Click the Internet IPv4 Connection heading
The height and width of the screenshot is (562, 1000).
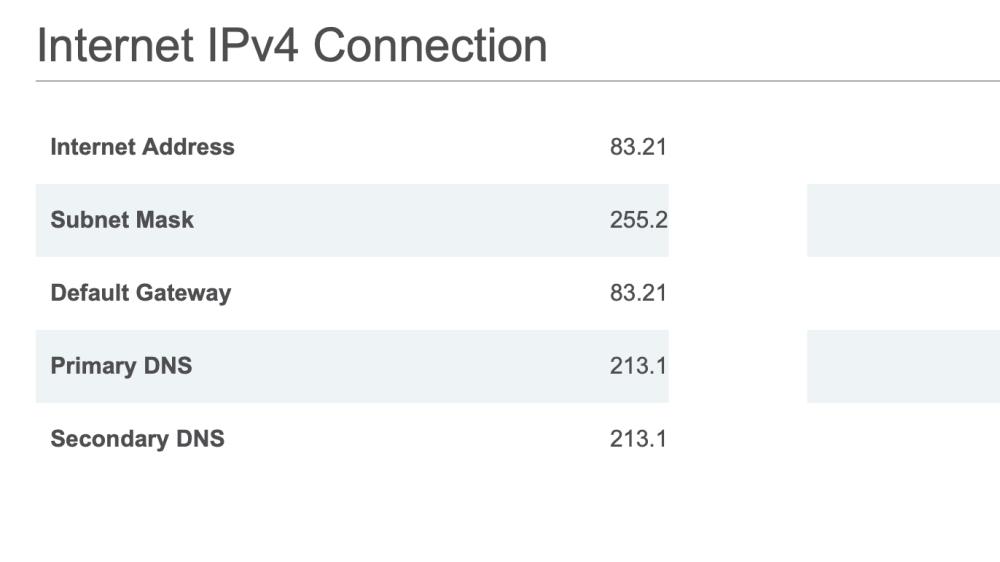pos(292,45)
